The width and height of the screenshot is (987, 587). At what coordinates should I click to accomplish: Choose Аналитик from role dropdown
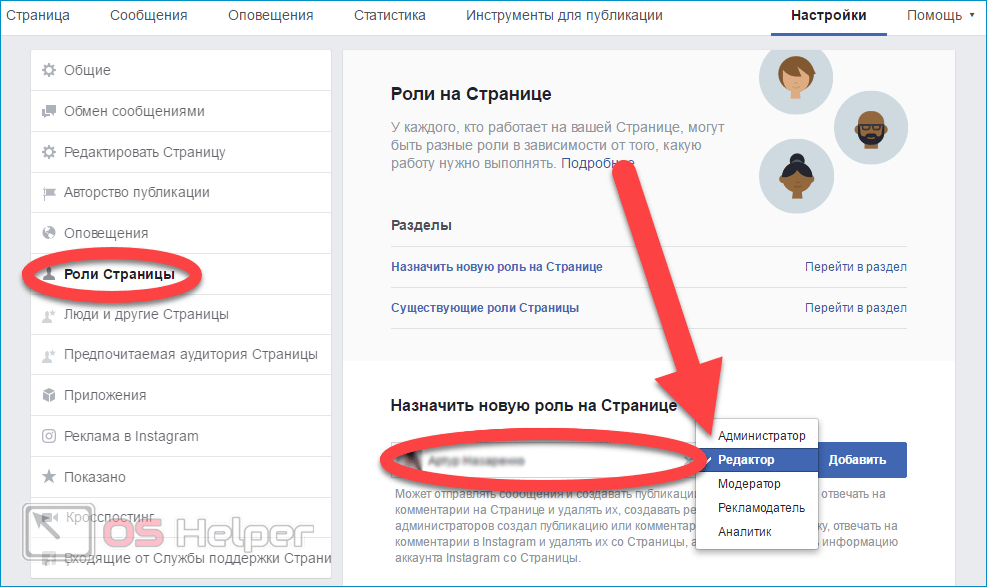click(x=757, y=532)
